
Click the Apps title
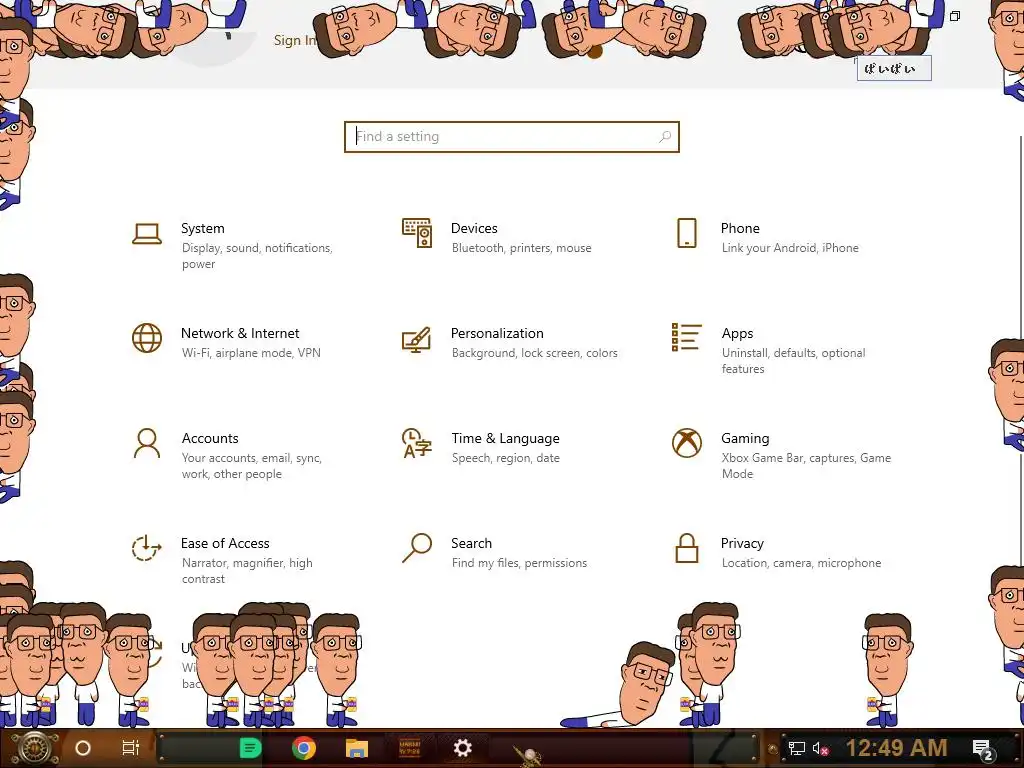737,334
